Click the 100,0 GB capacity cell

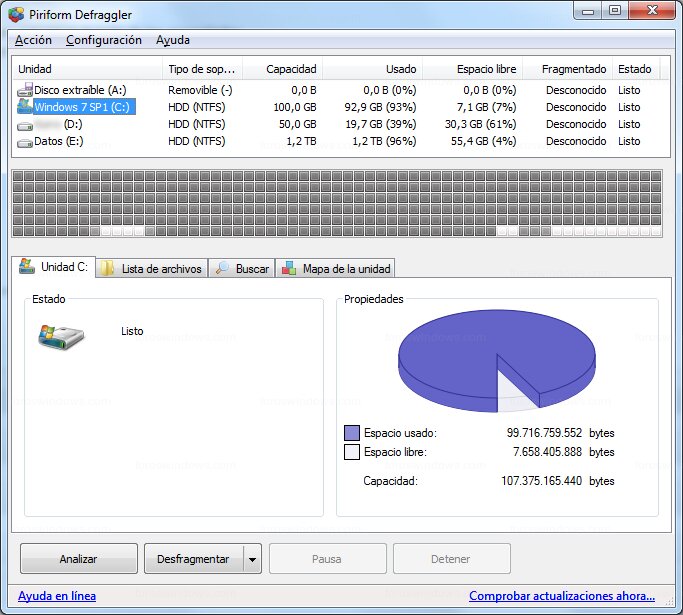(x=295, y=107)
